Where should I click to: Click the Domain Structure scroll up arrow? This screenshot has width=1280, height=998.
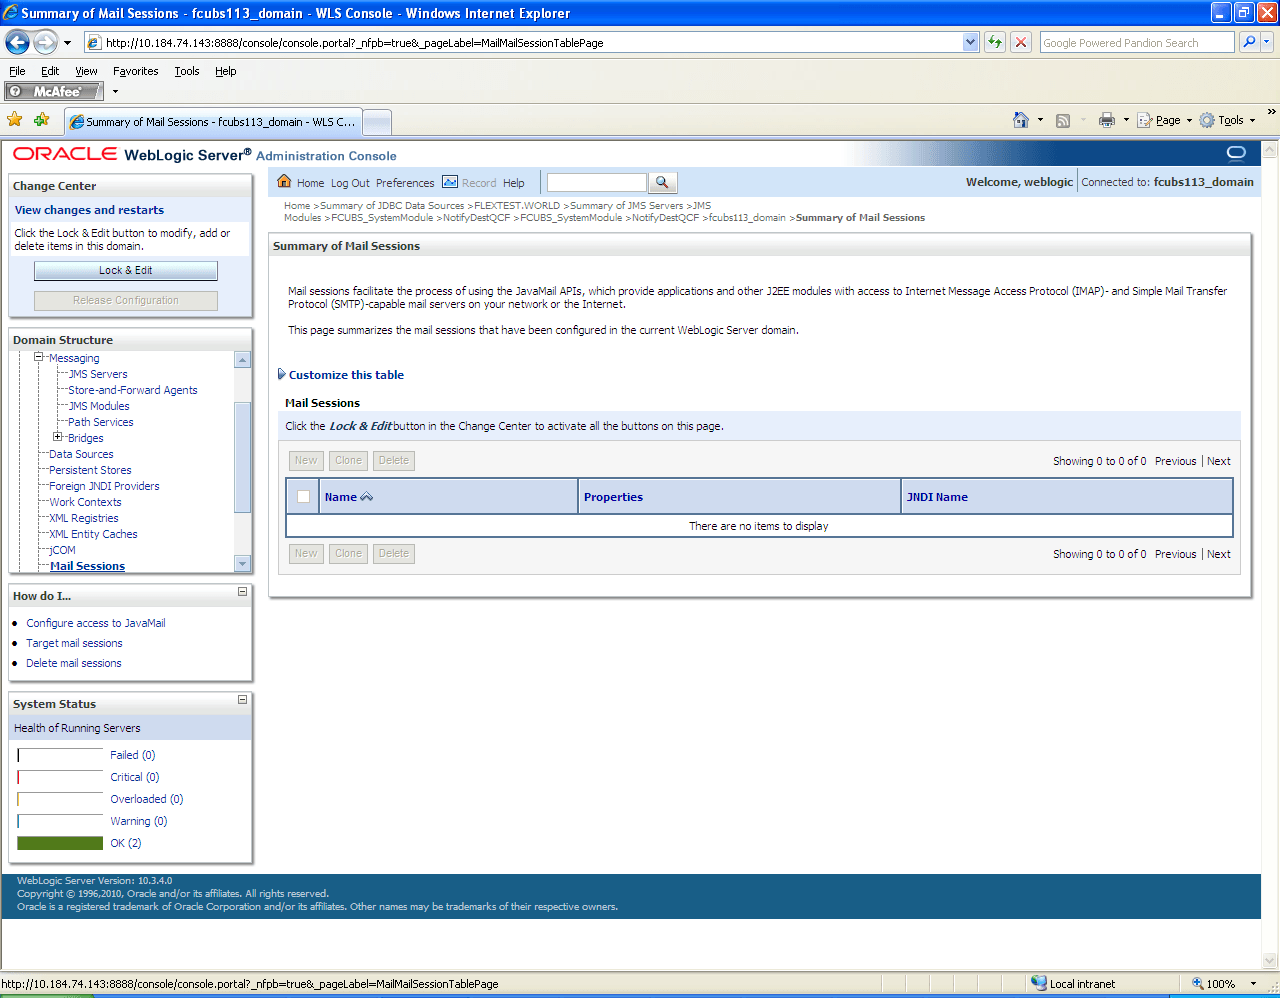(242, 359)
